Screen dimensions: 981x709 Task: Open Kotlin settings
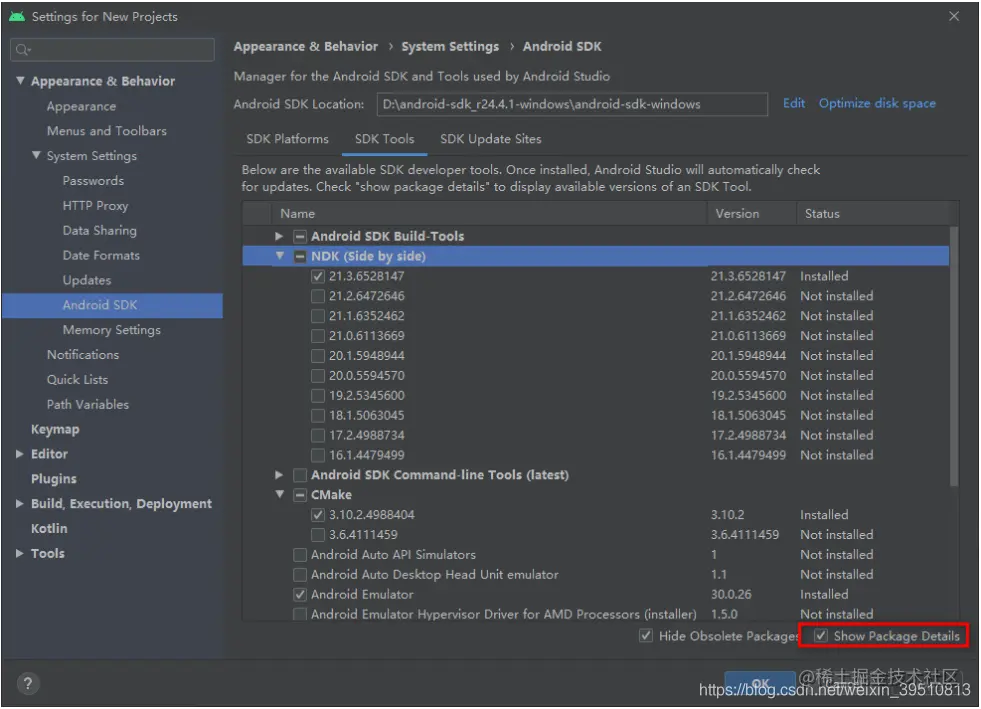[49, 528]
